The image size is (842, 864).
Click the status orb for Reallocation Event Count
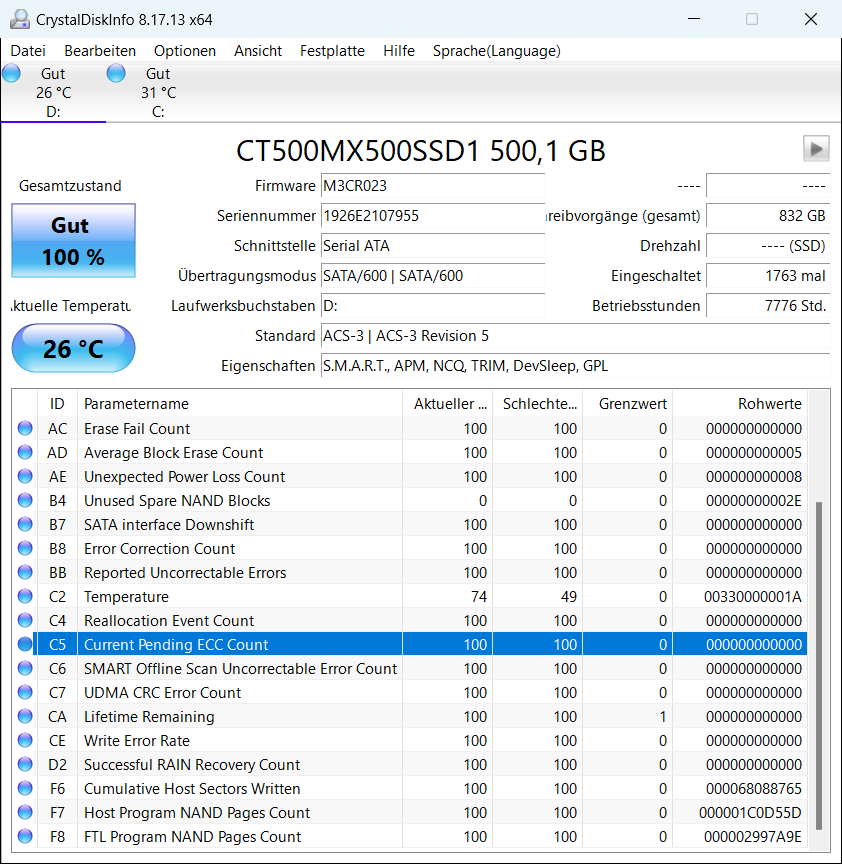pos(25,620)
